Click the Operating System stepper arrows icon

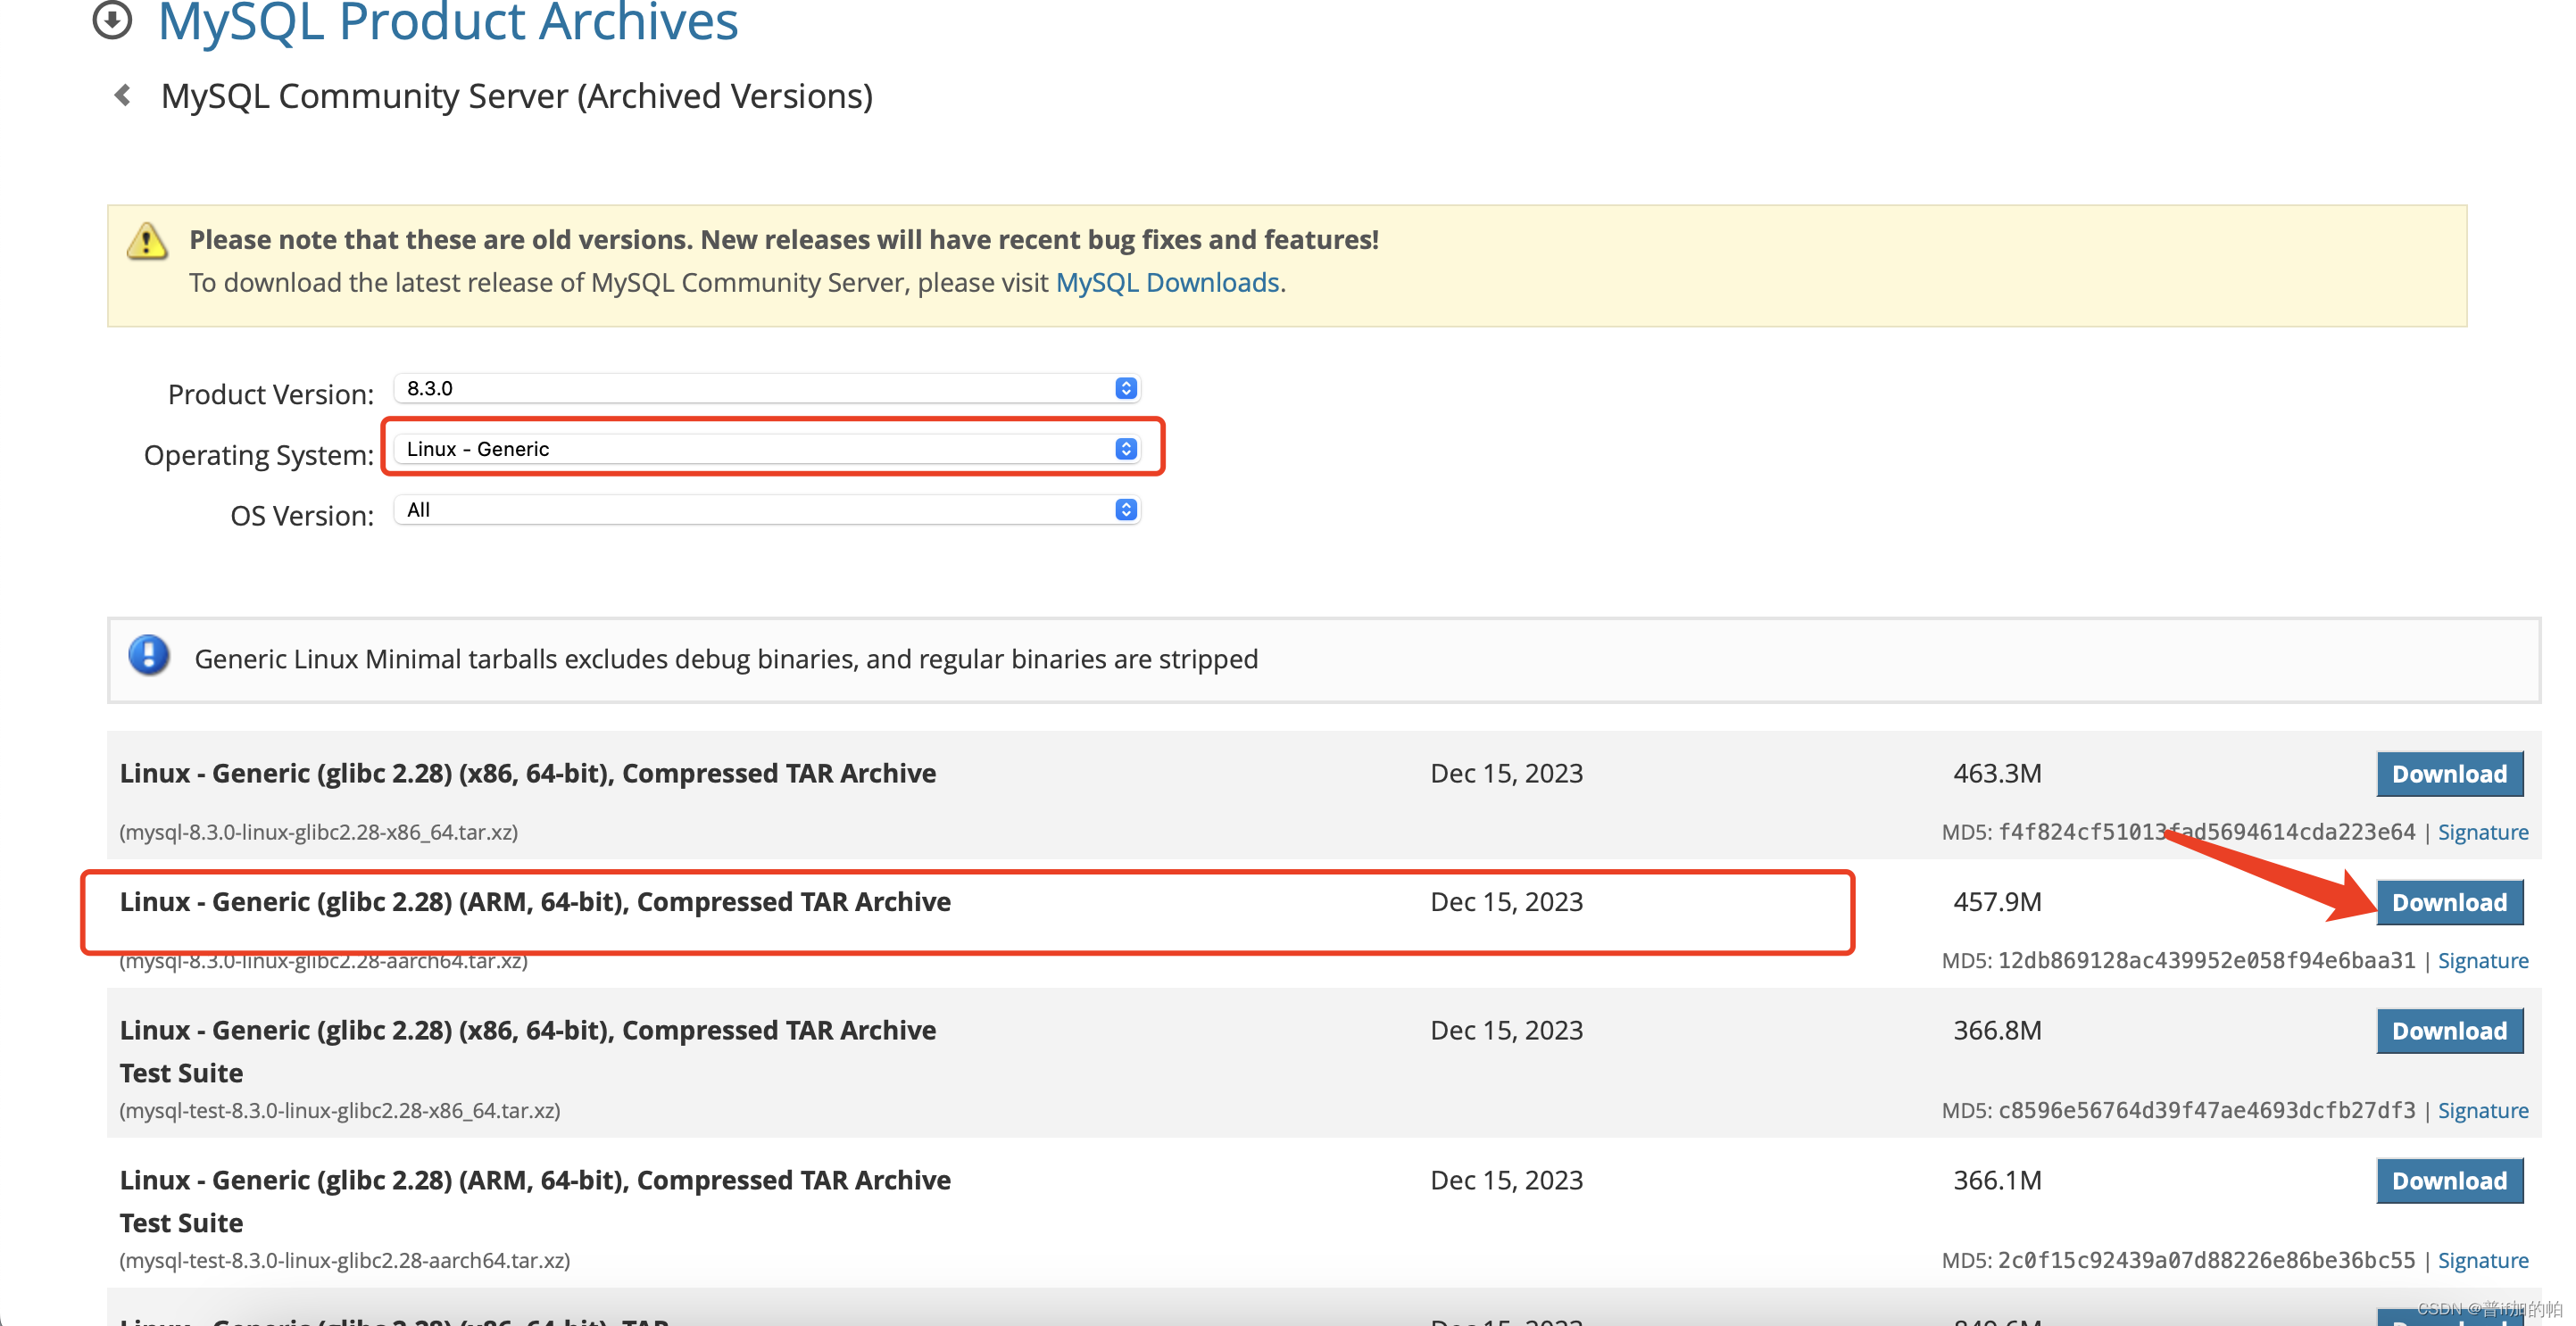(x=1126, y=449)
